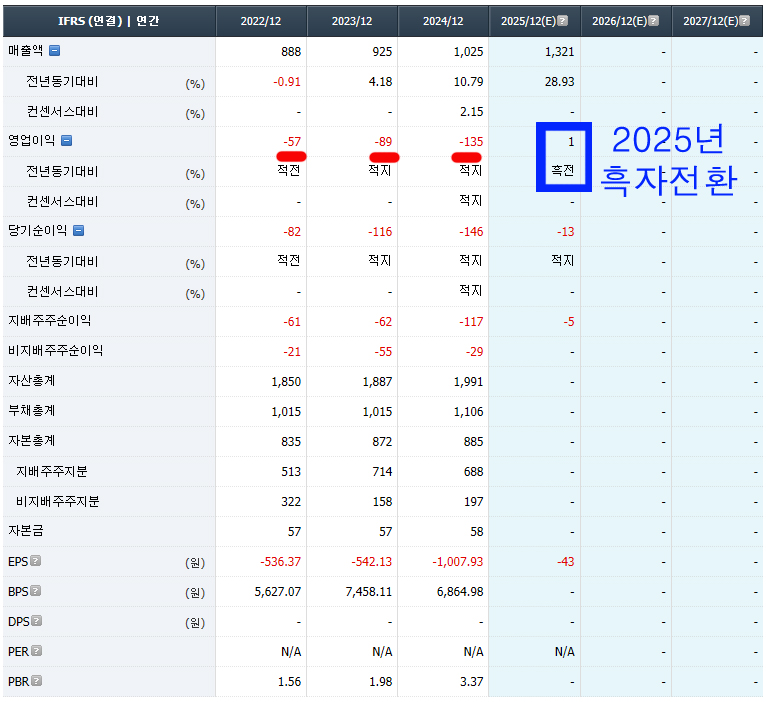This screenshot has width=766, height=702.
Task: Click help icon beside 2027/12(E) header
Action: coord(745,21)
